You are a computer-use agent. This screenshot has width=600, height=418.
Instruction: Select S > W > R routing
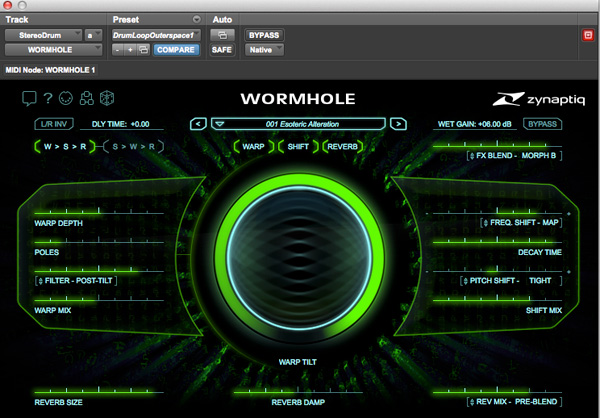point(134,147)
